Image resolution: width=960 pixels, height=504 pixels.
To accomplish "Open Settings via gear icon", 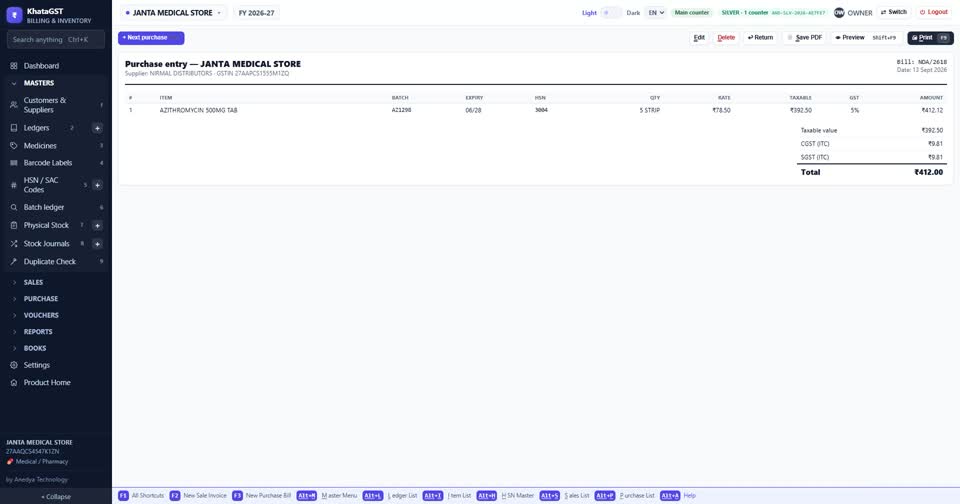I will click(x=13, y=365).
